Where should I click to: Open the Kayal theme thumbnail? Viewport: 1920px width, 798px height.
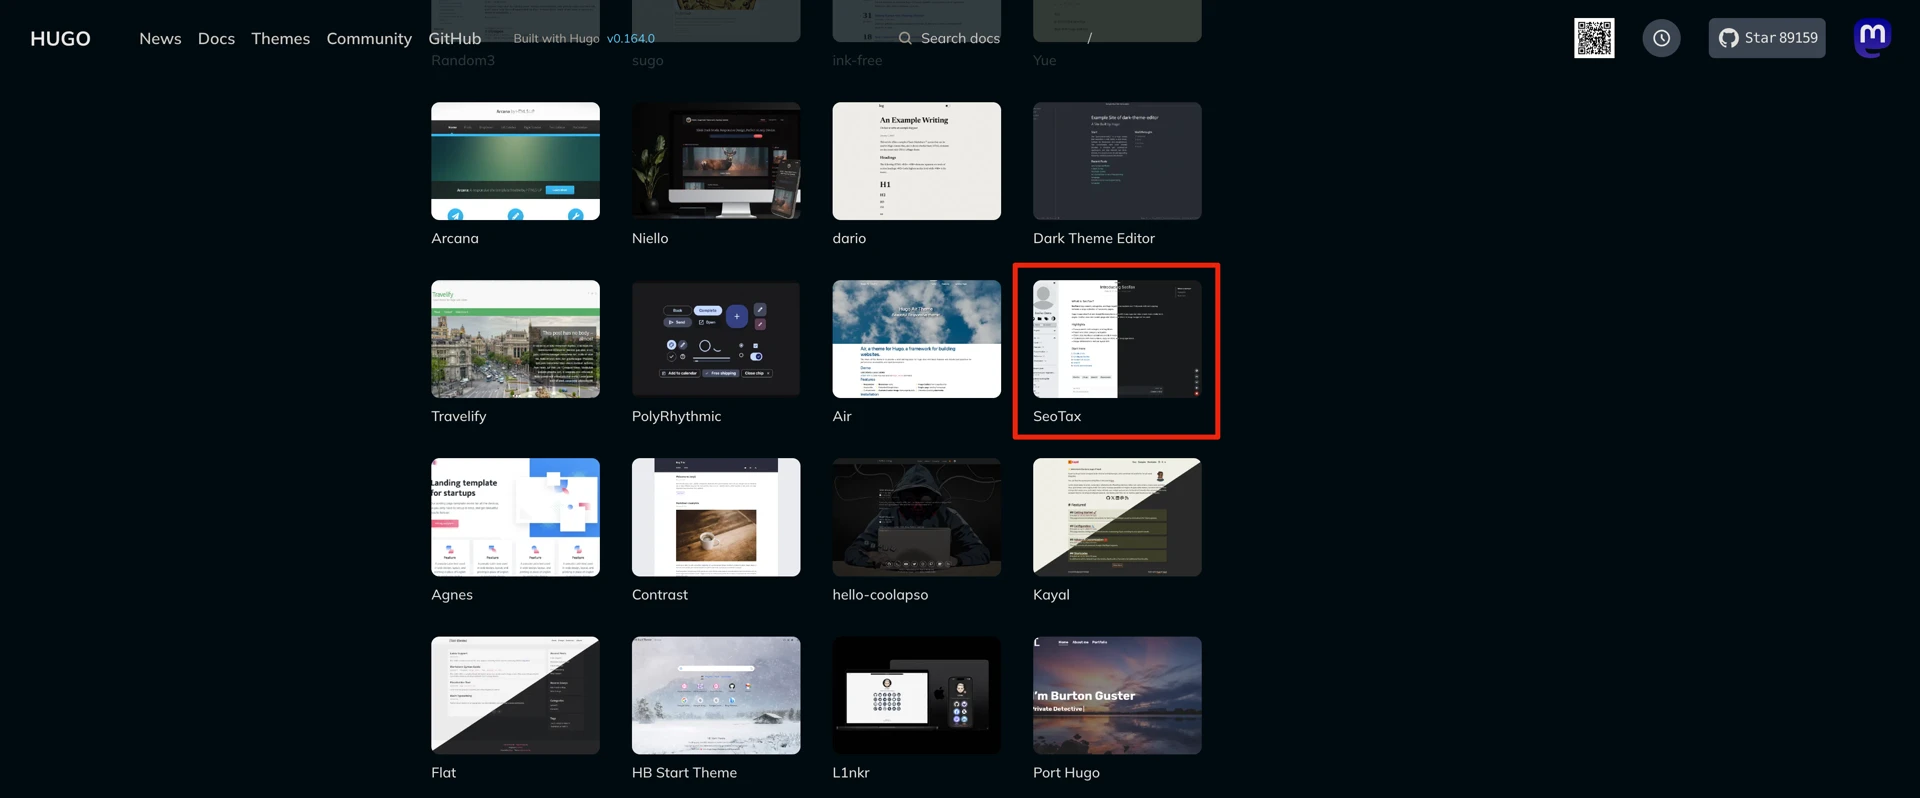coord(1117,517)
